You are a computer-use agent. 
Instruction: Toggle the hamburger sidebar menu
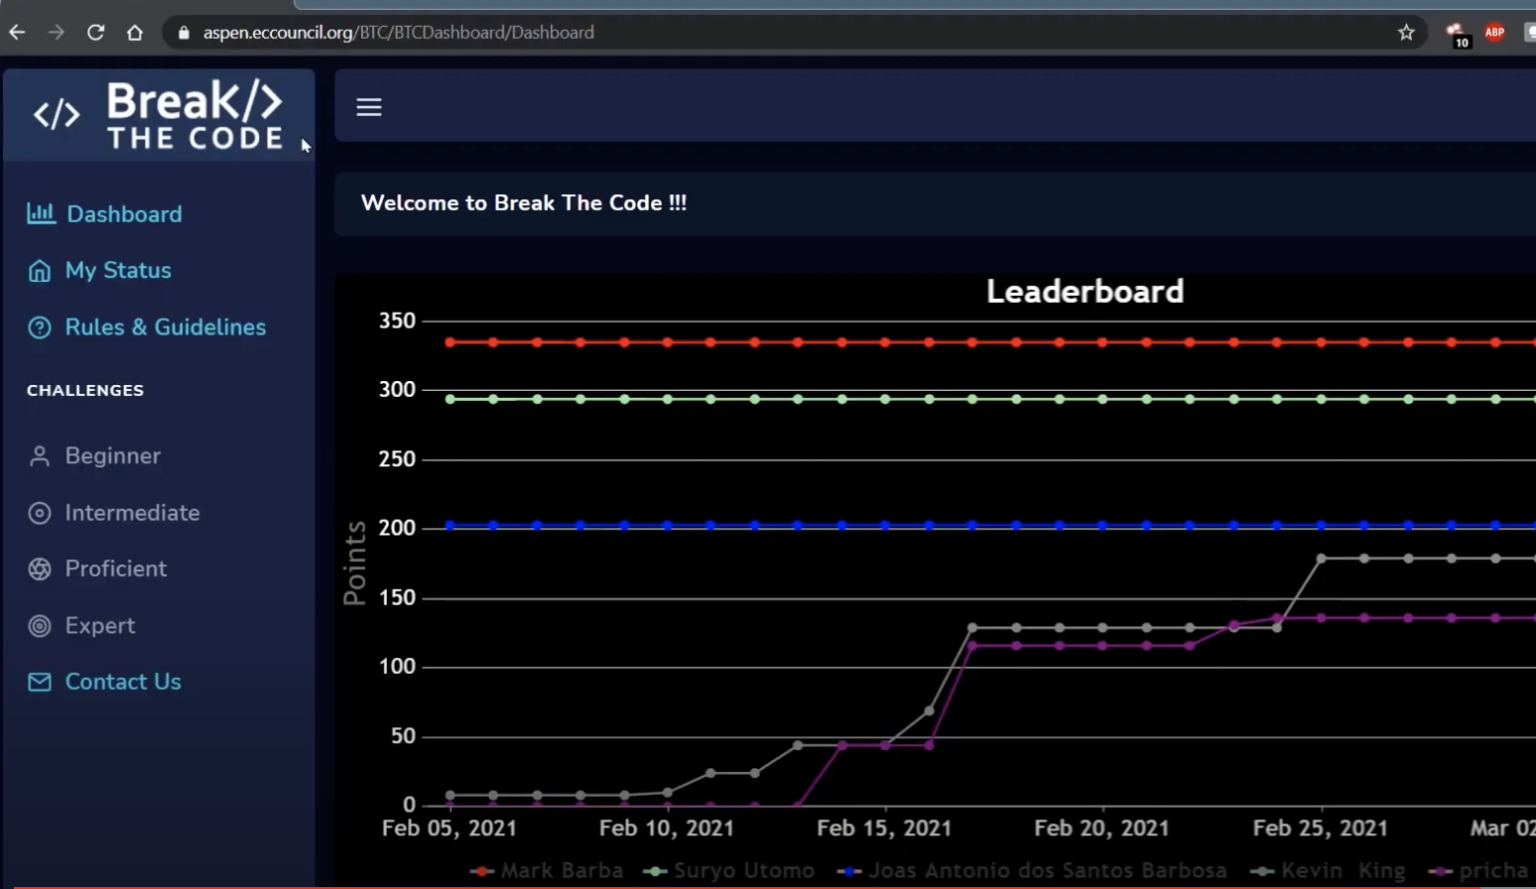(x=369, y=107)
